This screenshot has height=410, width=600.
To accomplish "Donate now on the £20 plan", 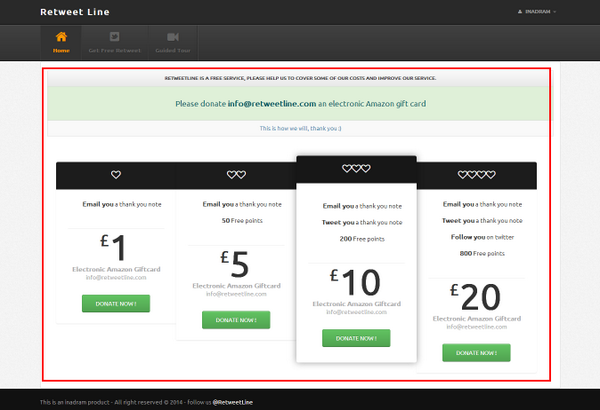I will [476, 353].
